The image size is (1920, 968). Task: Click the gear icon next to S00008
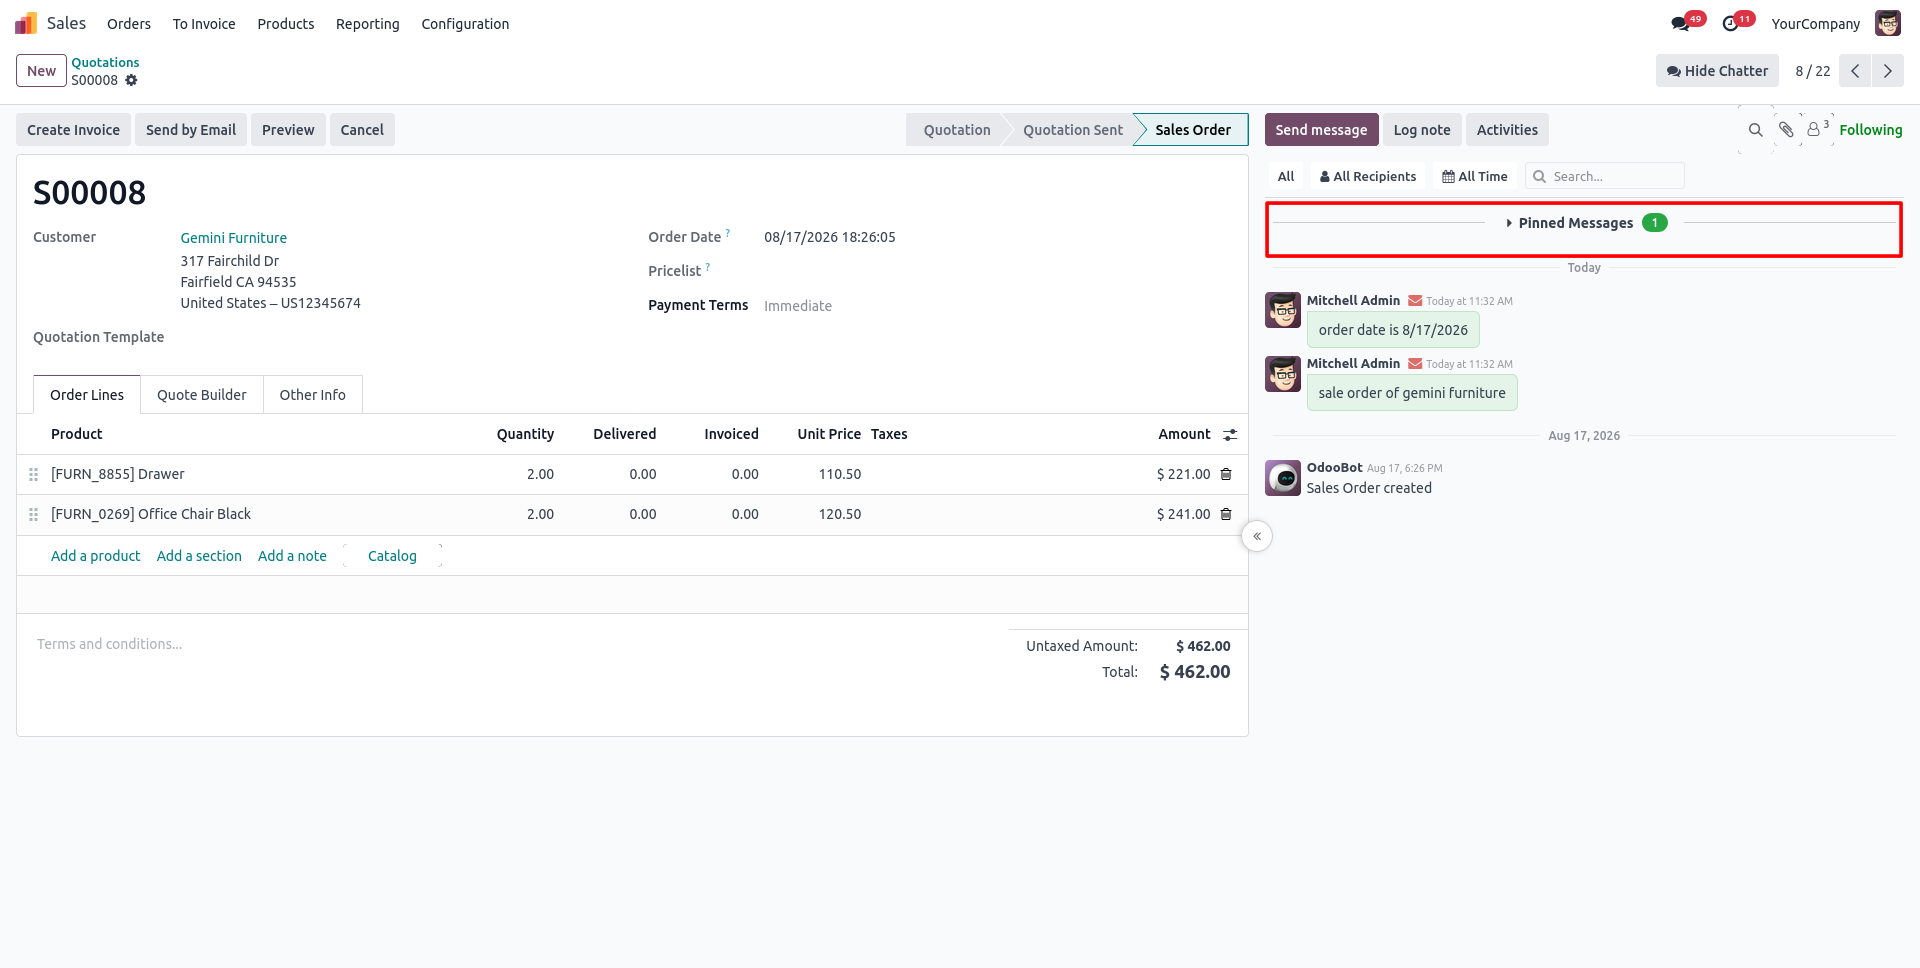131,80
